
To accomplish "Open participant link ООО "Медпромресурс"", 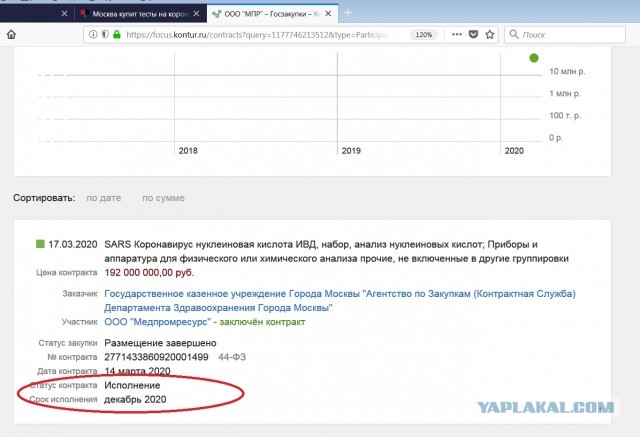I will coord(158,322).
